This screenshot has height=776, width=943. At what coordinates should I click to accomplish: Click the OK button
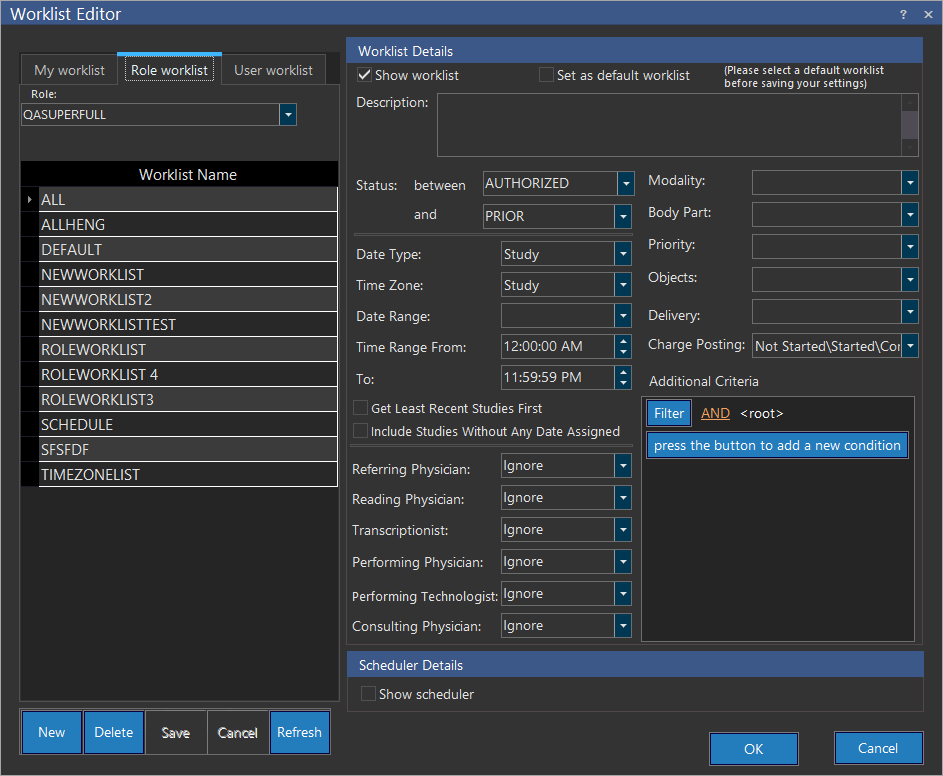click(x=753, y=749)
